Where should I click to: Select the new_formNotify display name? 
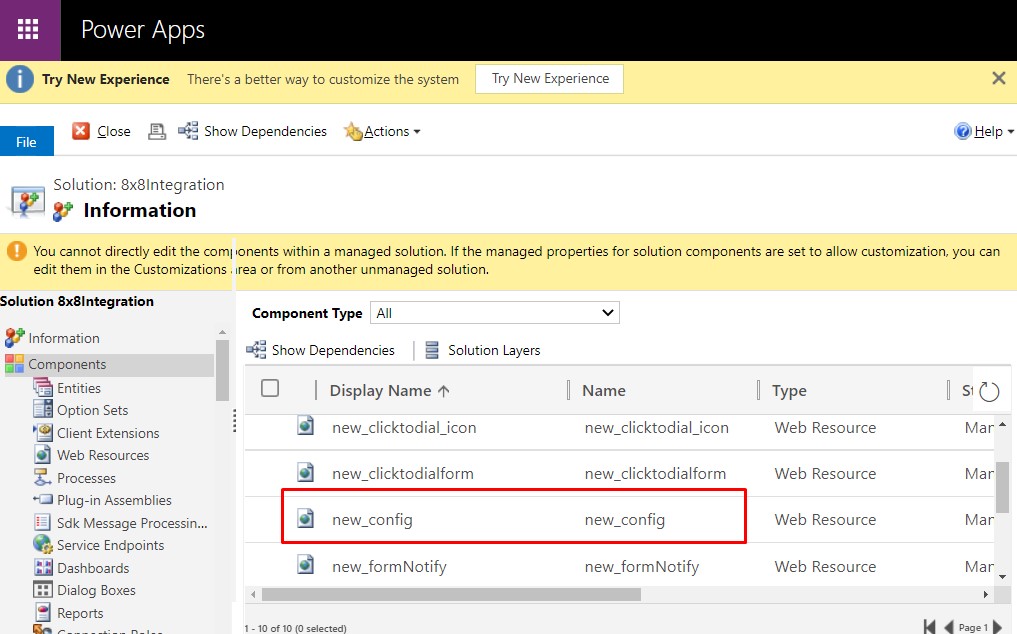pos(389,567)
